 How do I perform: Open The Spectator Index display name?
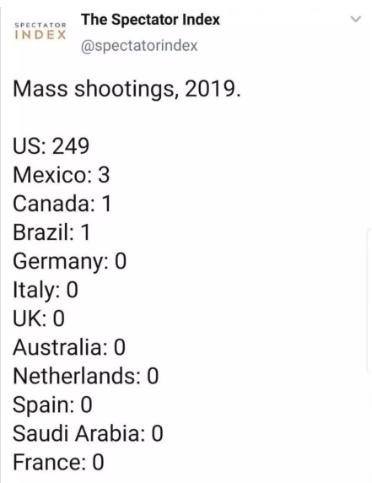click(151, 20)
